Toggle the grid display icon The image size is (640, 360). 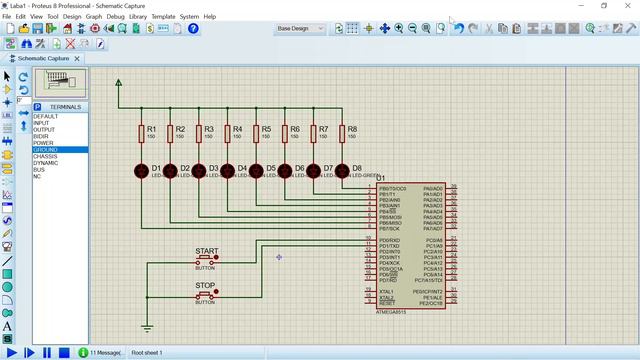(352, 29)
